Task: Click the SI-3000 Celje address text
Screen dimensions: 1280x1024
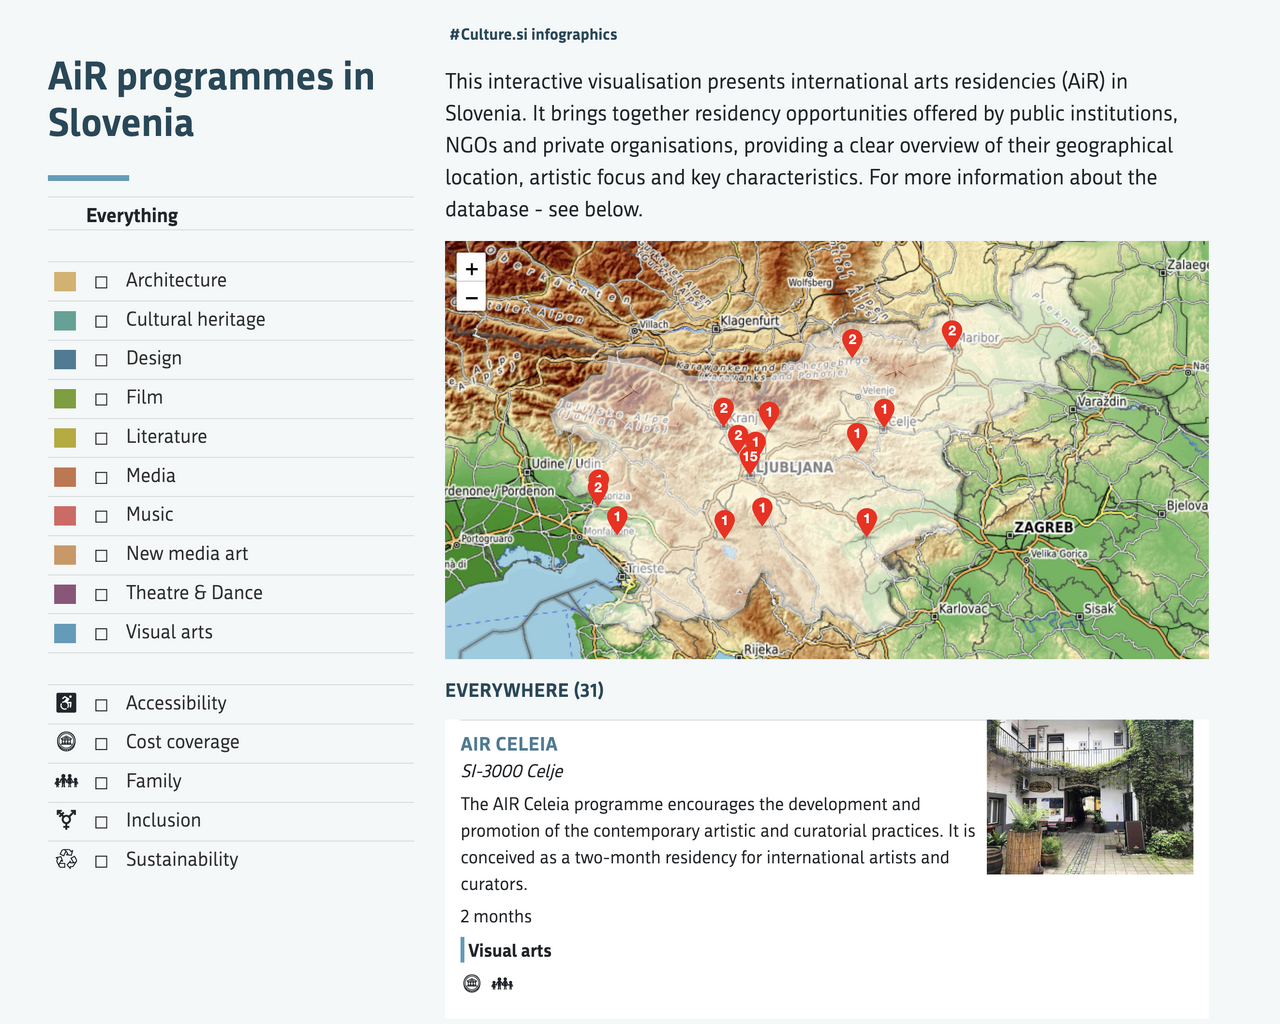Action: point(512,771)
